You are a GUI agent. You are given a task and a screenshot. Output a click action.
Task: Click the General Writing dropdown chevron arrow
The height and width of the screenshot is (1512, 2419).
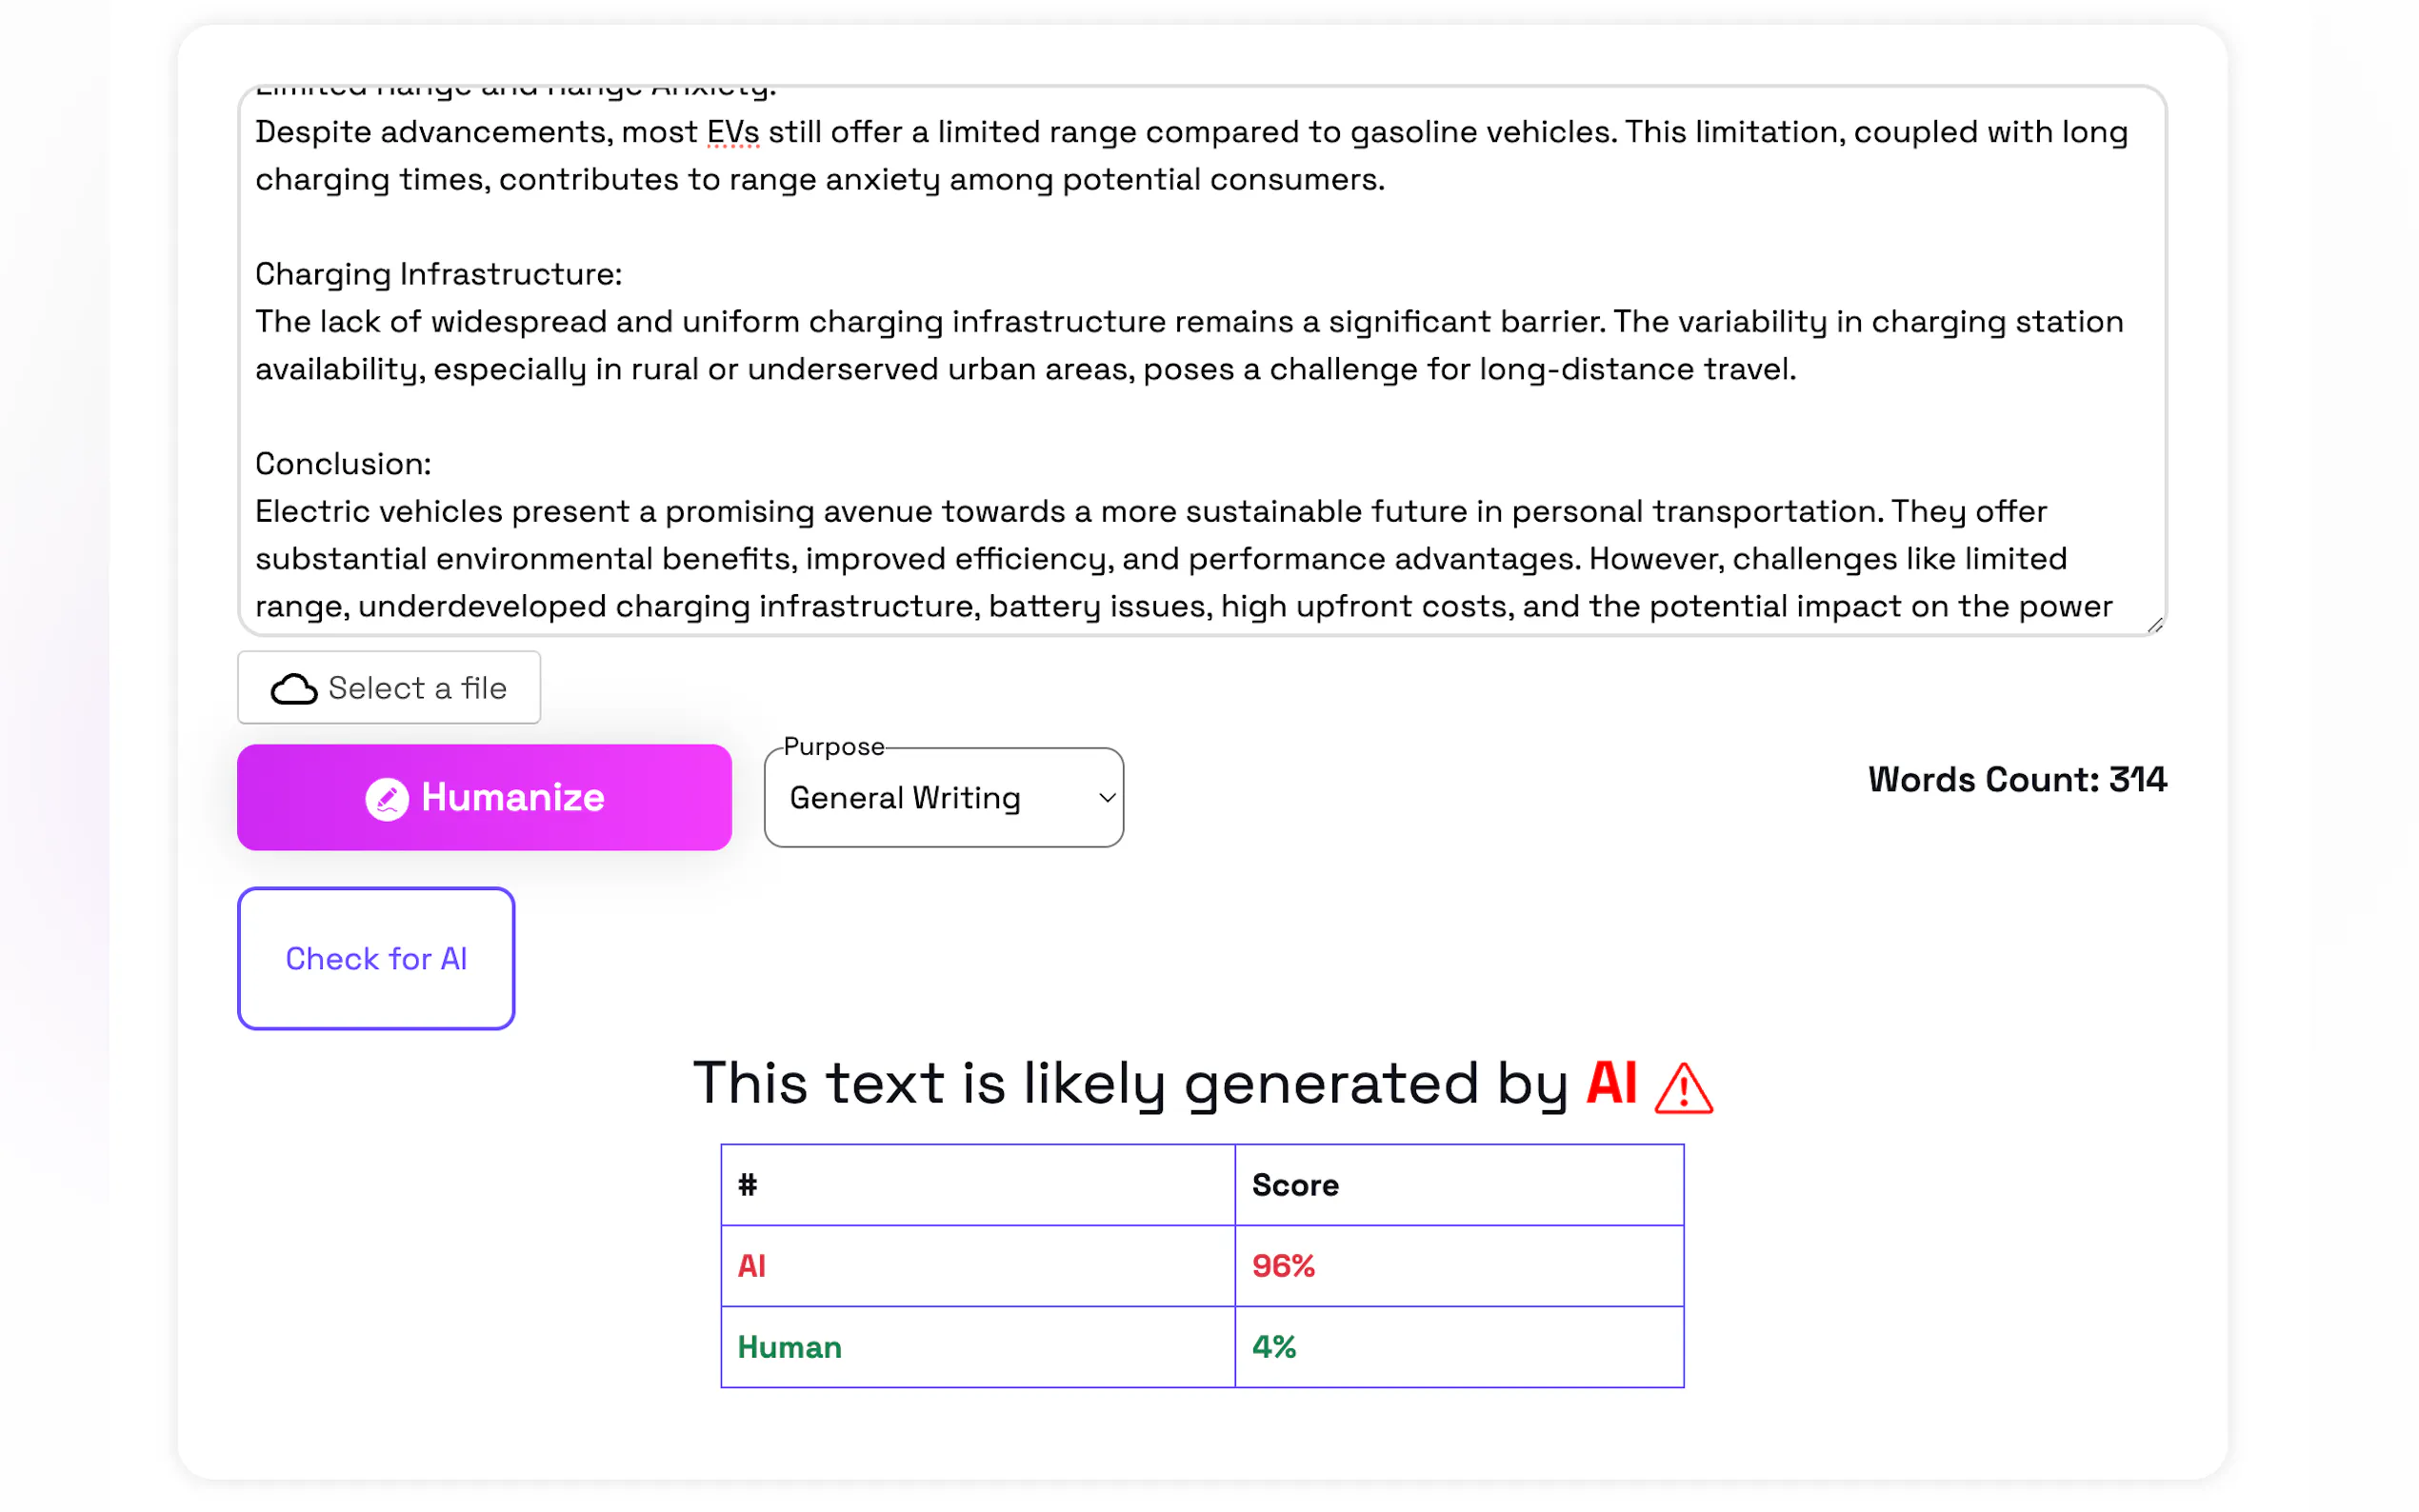click(x=1106, y=798)
